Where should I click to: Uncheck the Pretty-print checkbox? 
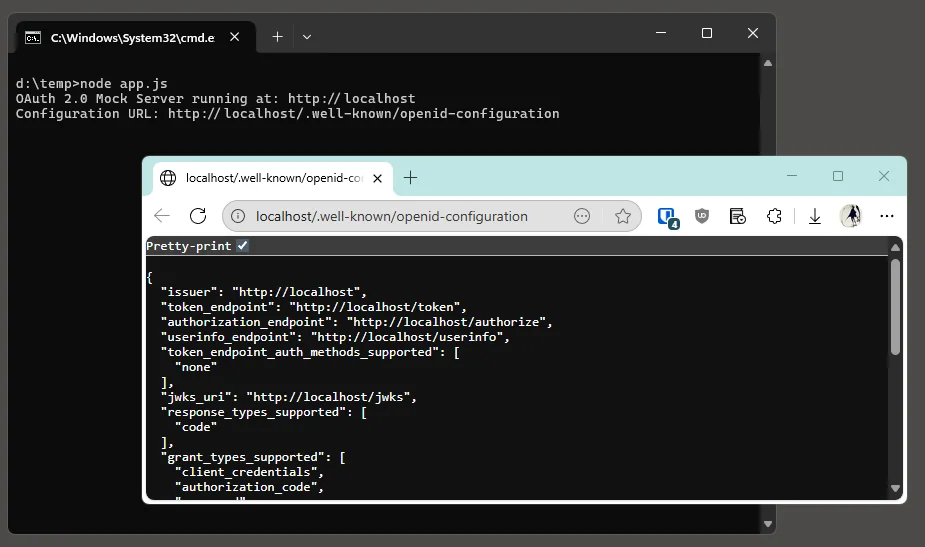tap(243, 246)
